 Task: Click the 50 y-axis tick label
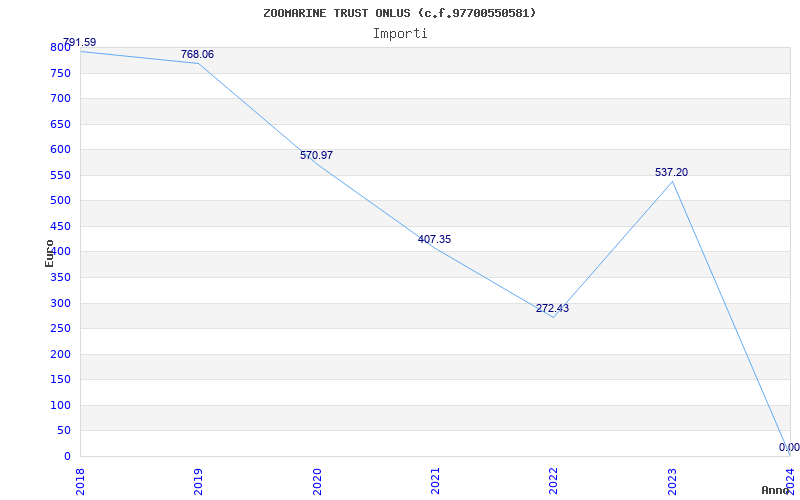tap(64, 431)
